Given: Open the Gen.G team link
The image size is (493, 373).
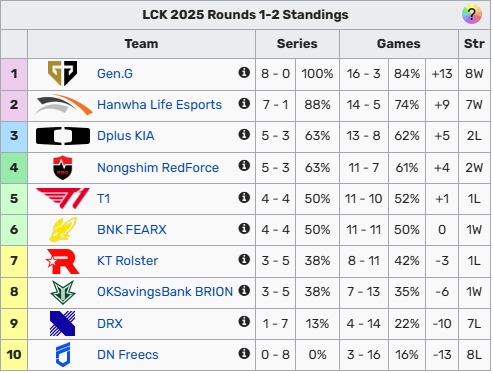Looking at the screenshot, I should [115, 73].
